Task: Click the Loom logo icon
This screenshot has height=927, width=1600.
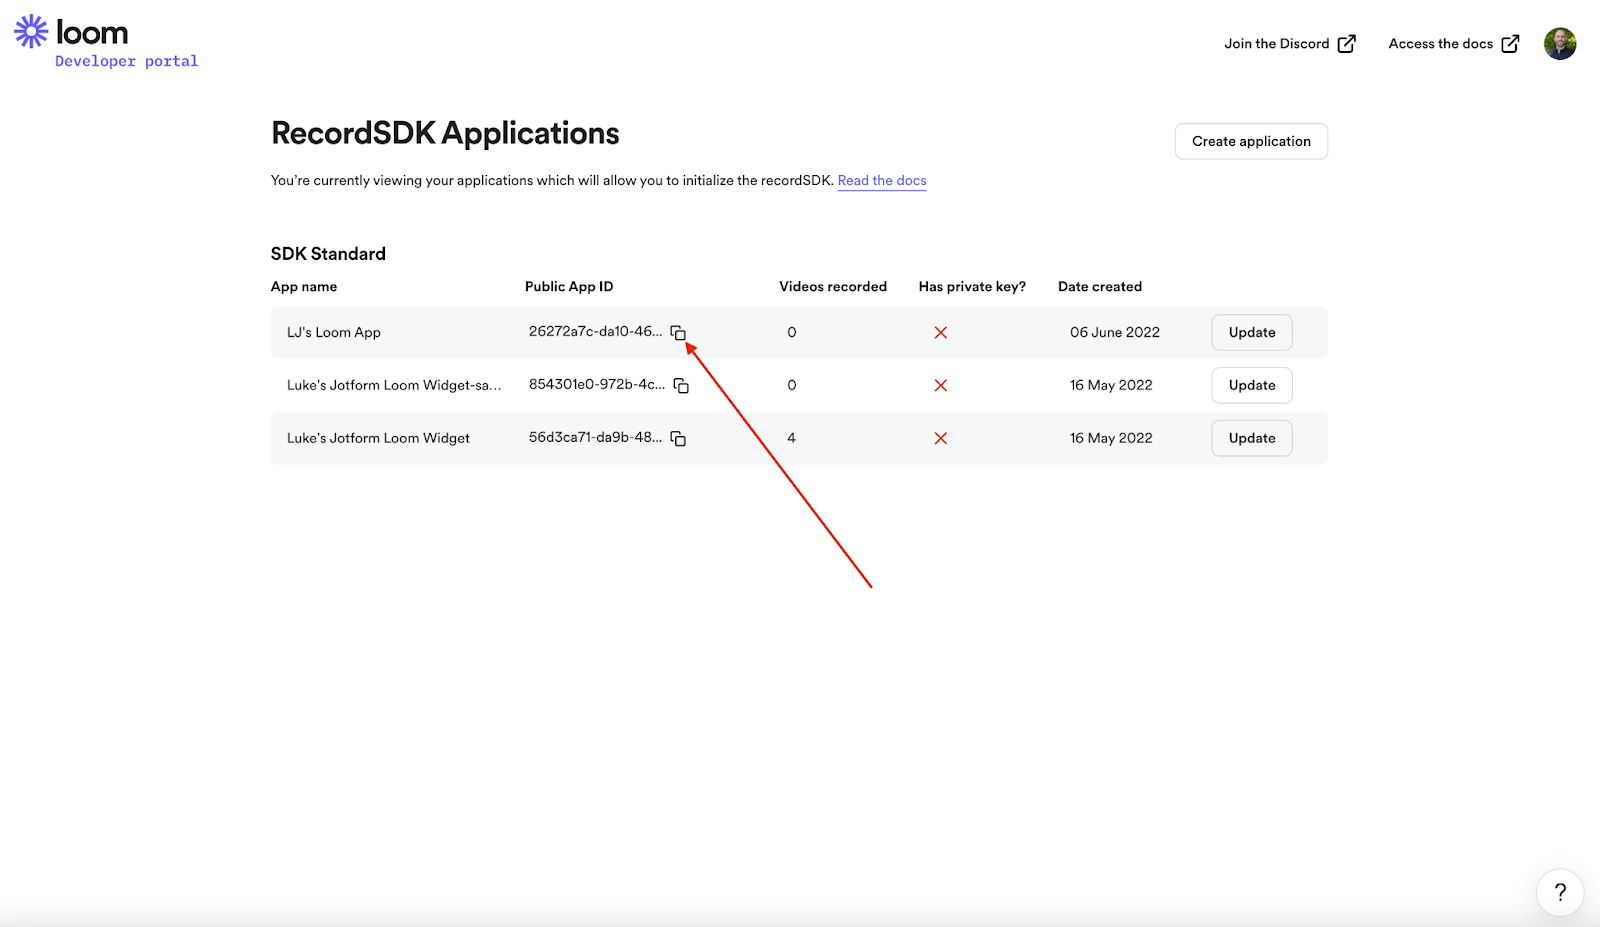Action: pos(31,32)
